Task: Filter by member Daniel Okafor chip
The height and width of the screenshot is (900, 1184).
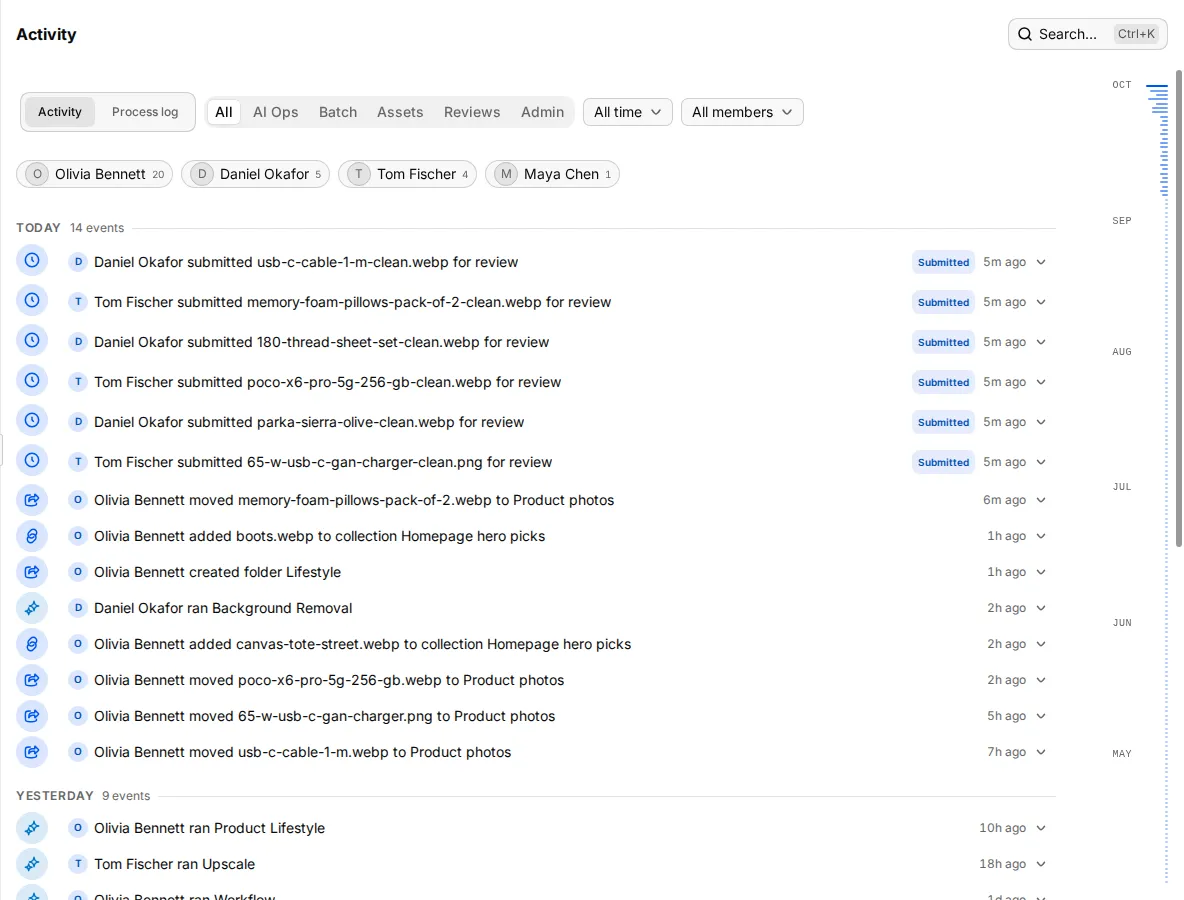Action: tap(255, 174)
